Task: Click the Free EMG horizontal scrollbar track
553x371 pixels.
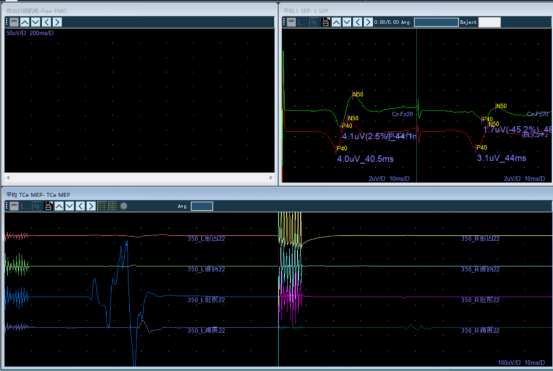Action: click(139, 177)
